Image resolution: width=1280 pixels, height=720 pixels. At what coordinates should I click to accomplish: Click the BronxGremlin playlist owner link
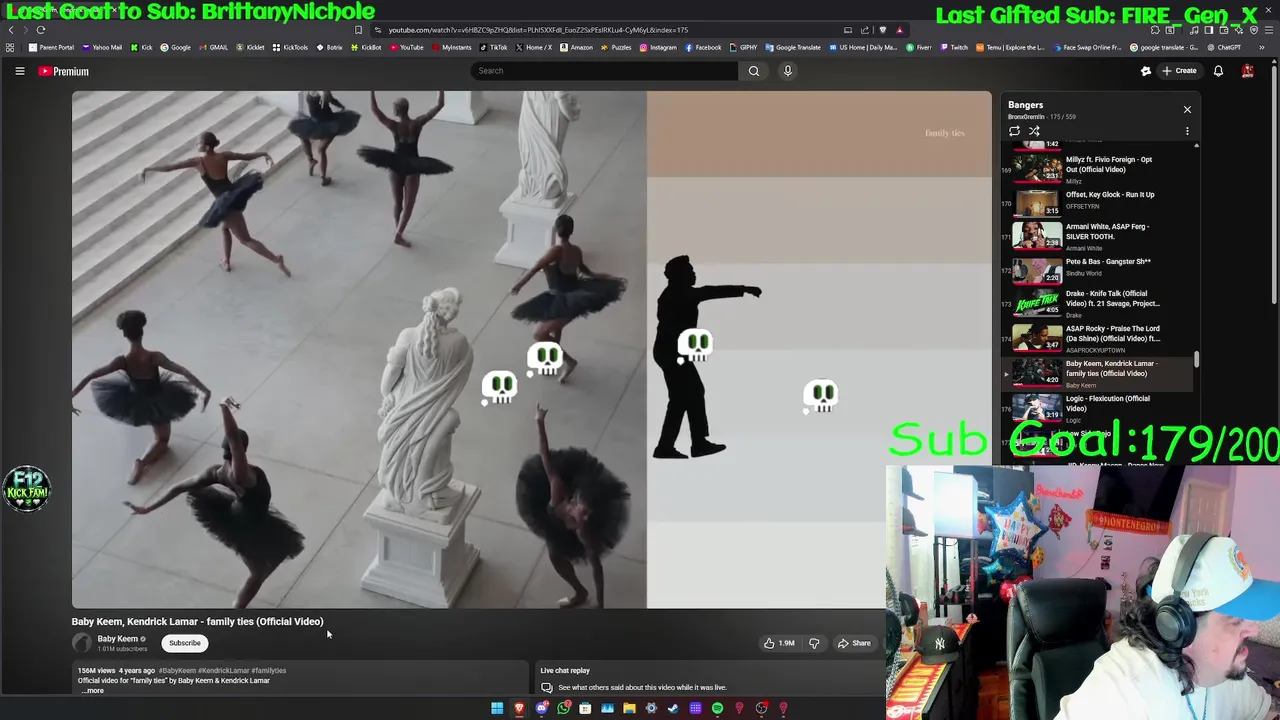[x=1026, y=117]
